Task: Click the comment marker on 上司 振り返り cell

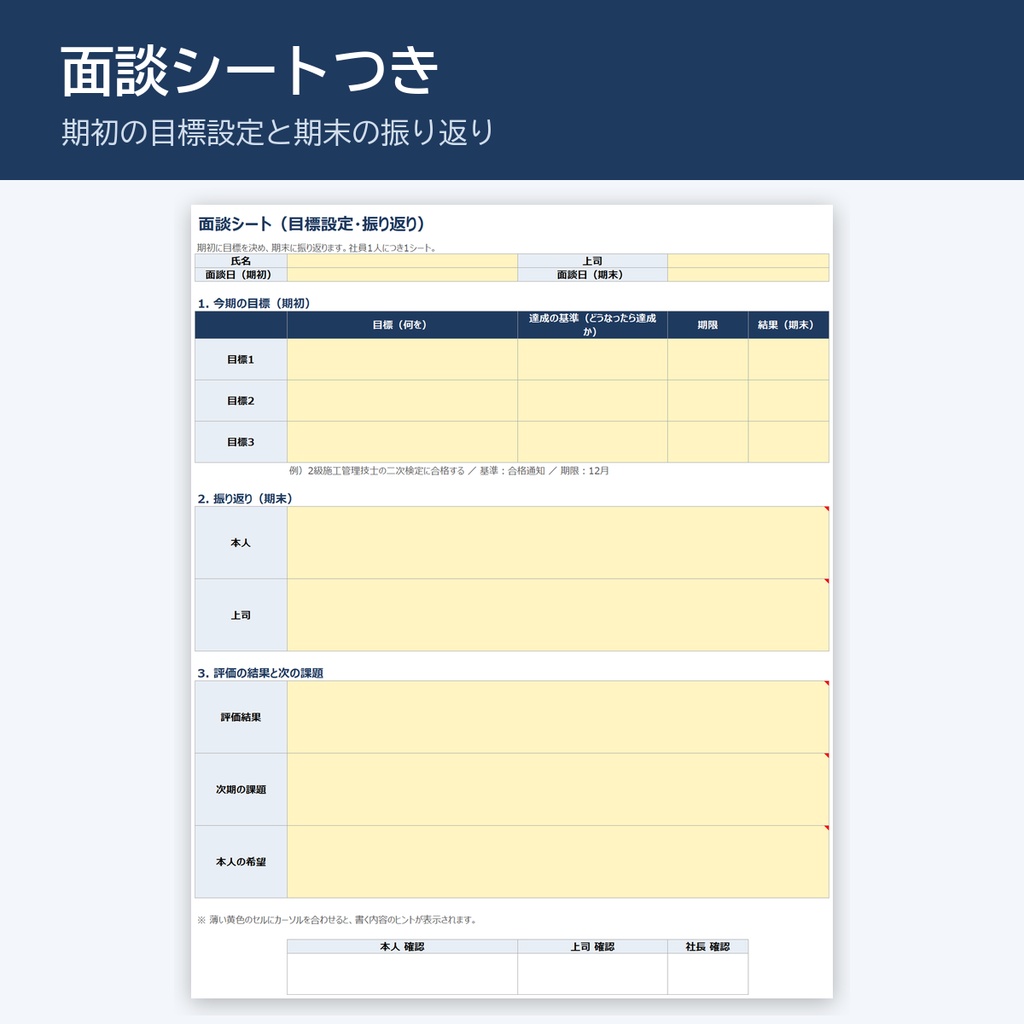Action: click(x=827, y=581)
